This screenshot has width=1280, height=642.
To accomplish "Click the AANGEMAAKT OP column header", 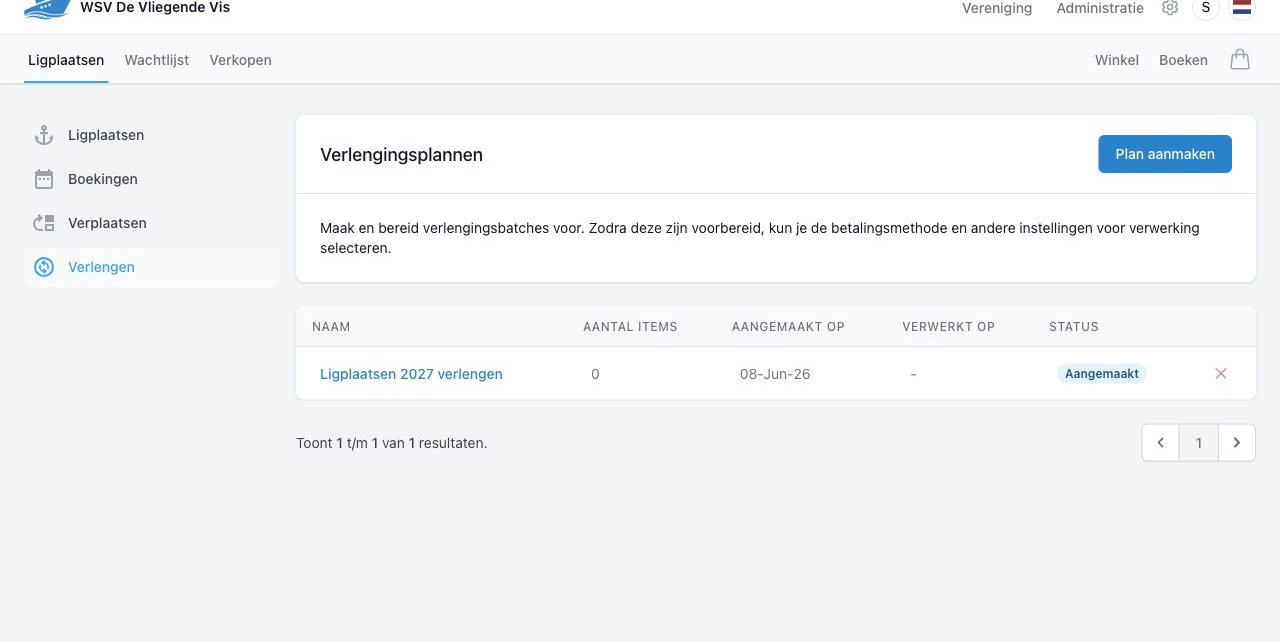I will (788, 327).
